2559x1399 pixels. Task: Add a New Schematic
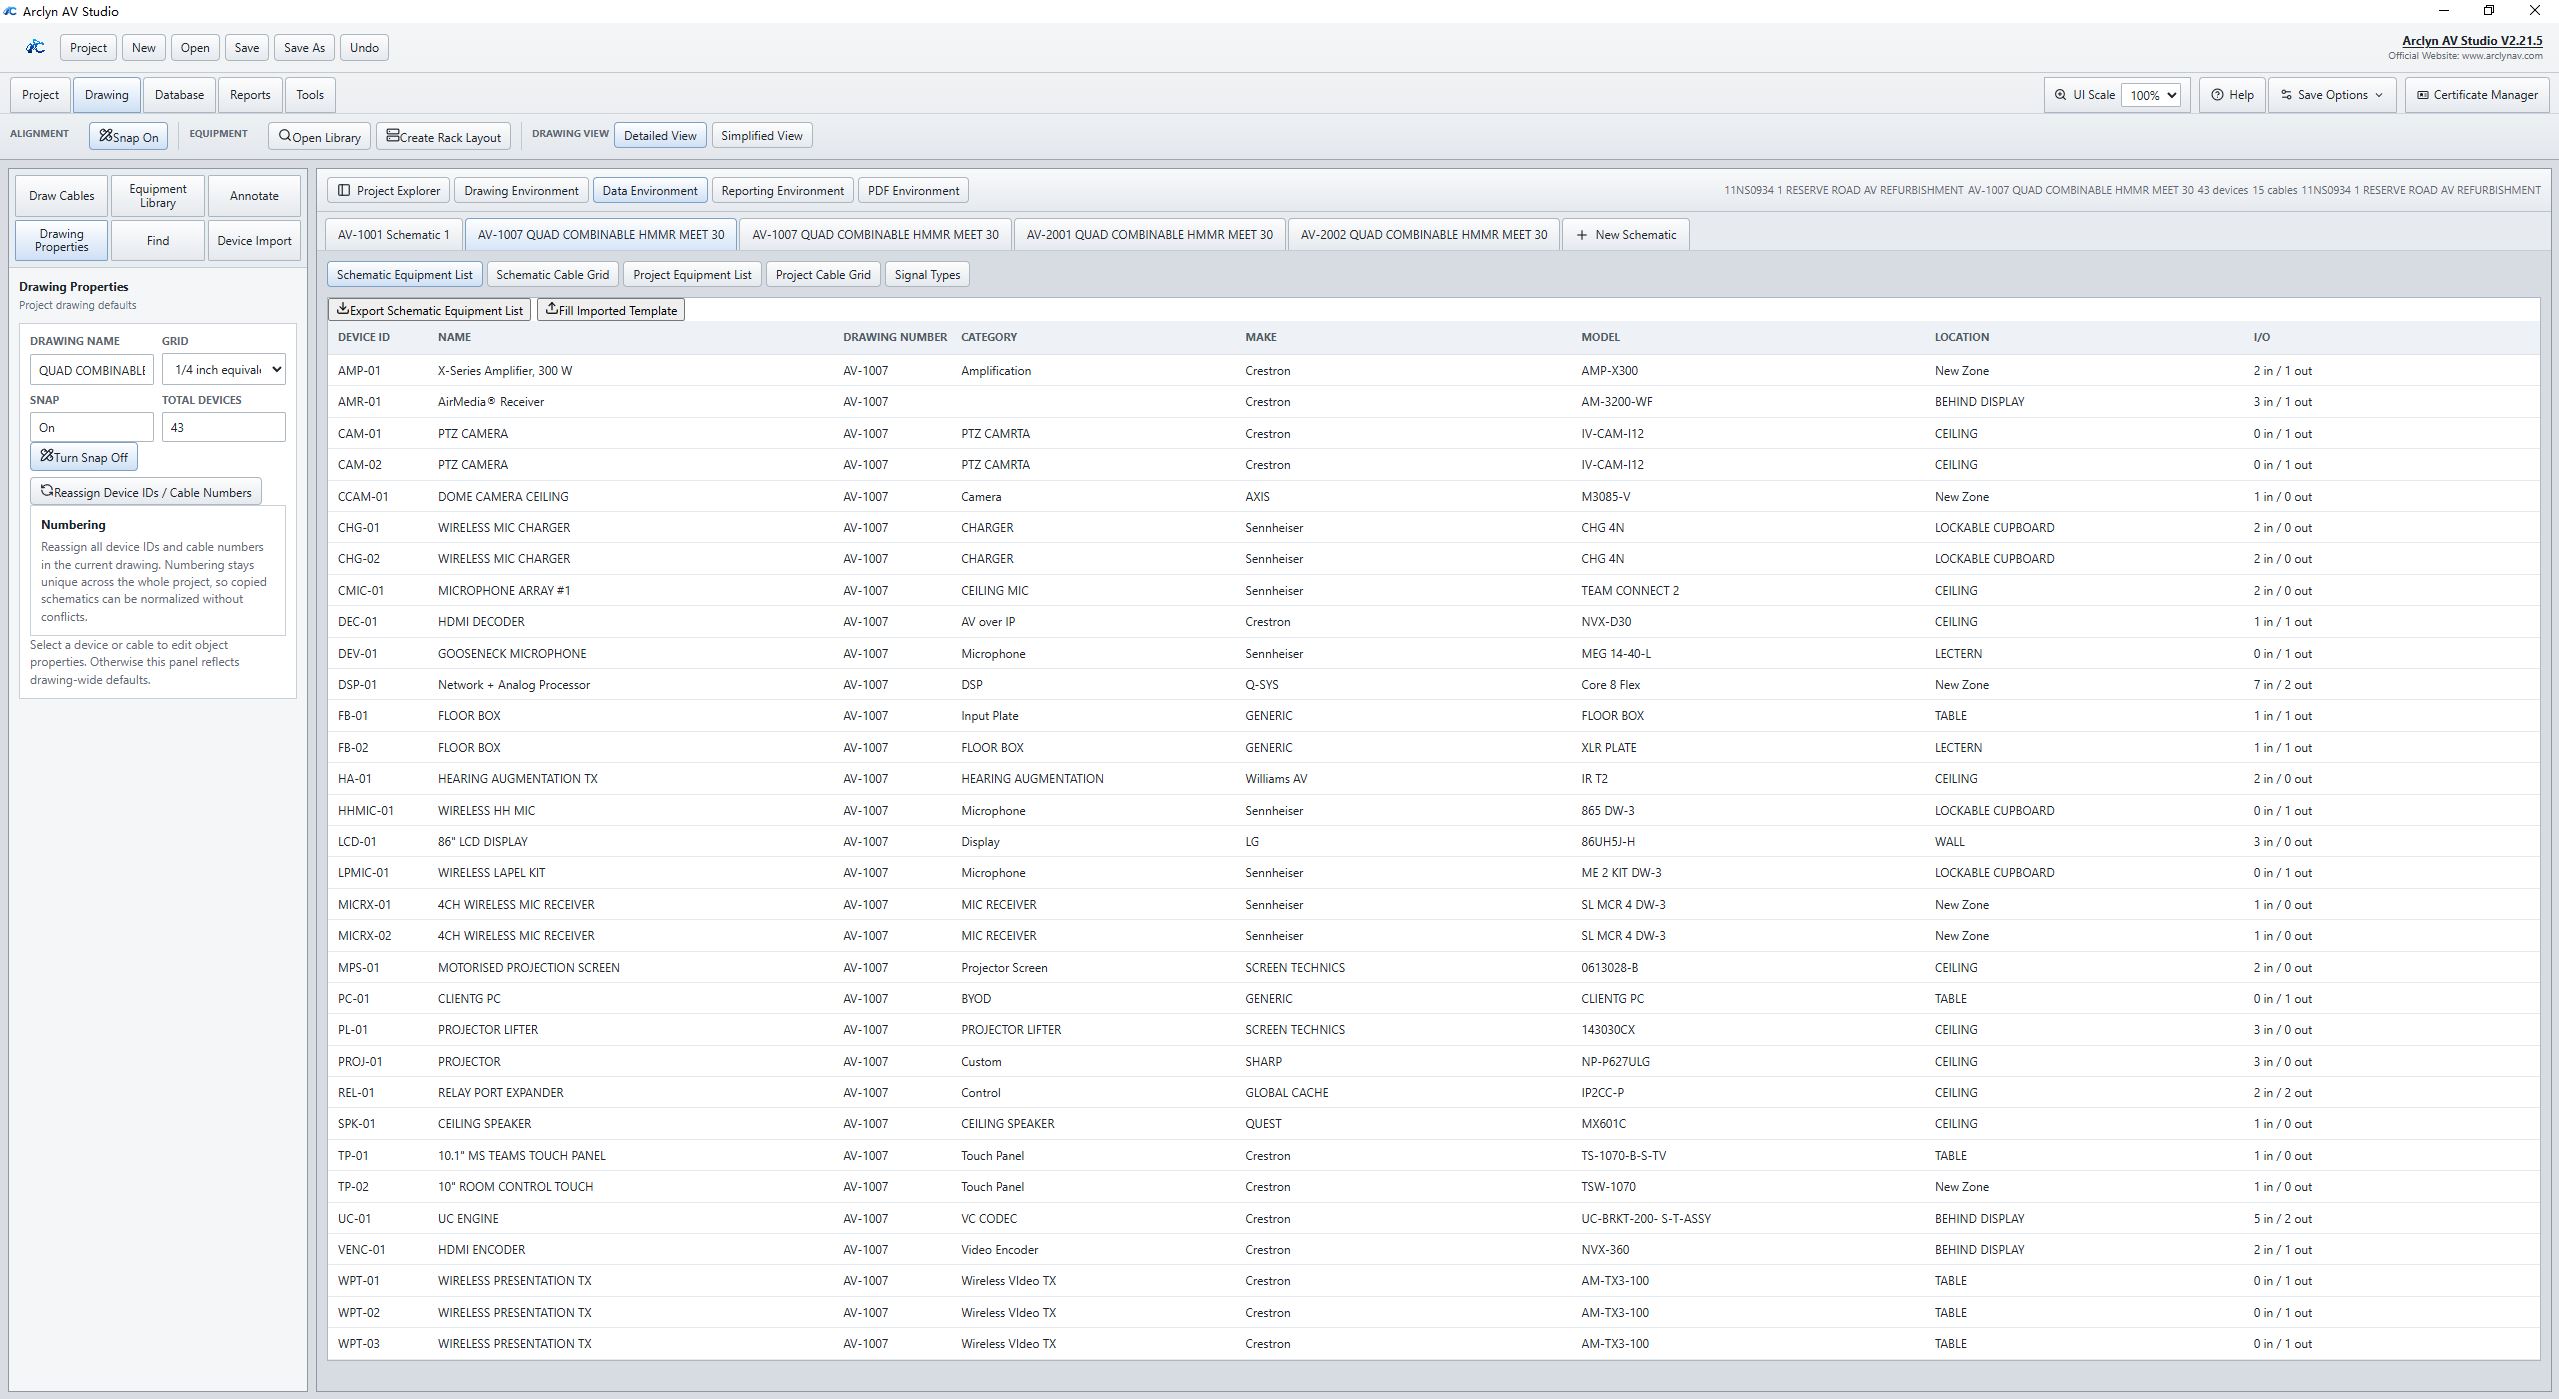pyautogui.click(x=1626, y=235)
